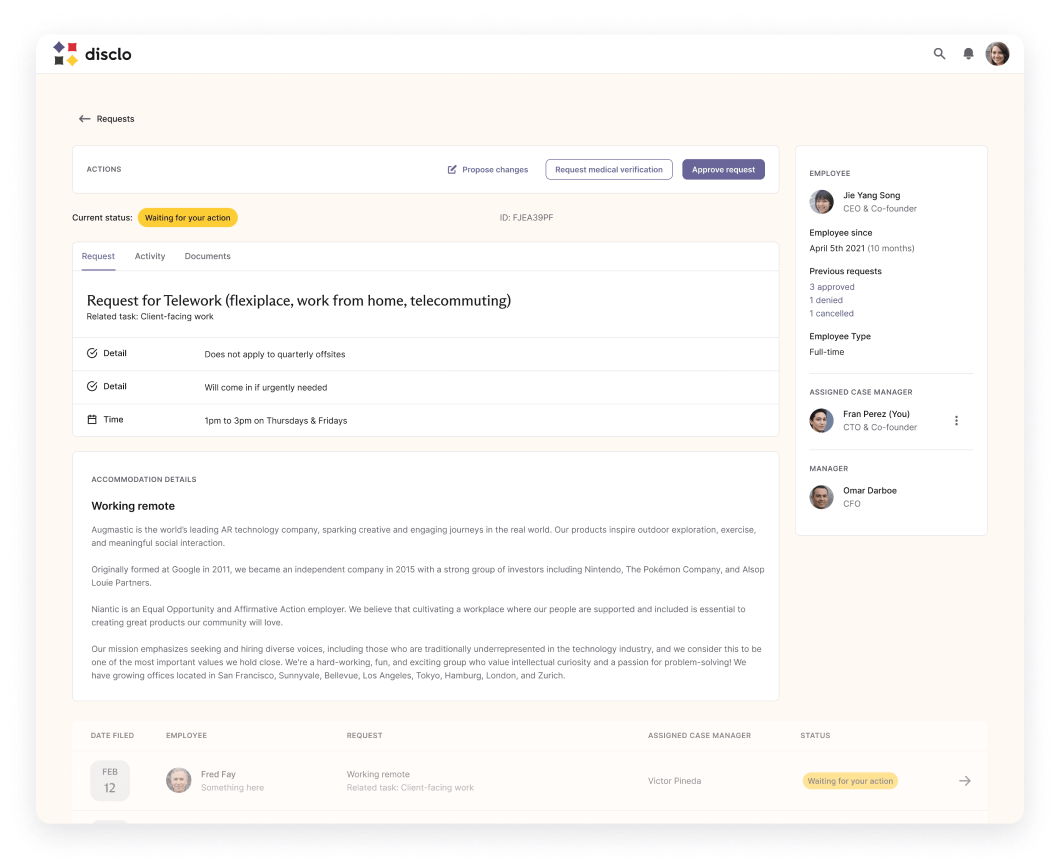Click the checkmark icon for offsites detail

92,354
